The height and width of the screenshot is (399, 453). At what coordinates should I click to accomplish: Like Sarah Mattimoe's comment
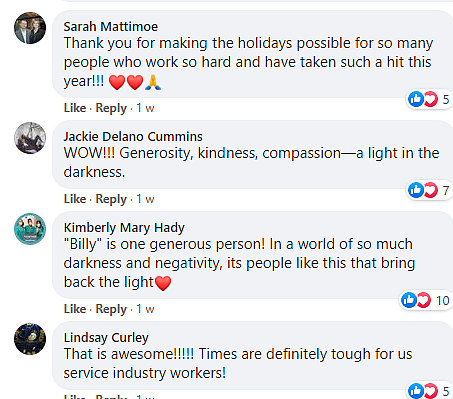[75, 108]
